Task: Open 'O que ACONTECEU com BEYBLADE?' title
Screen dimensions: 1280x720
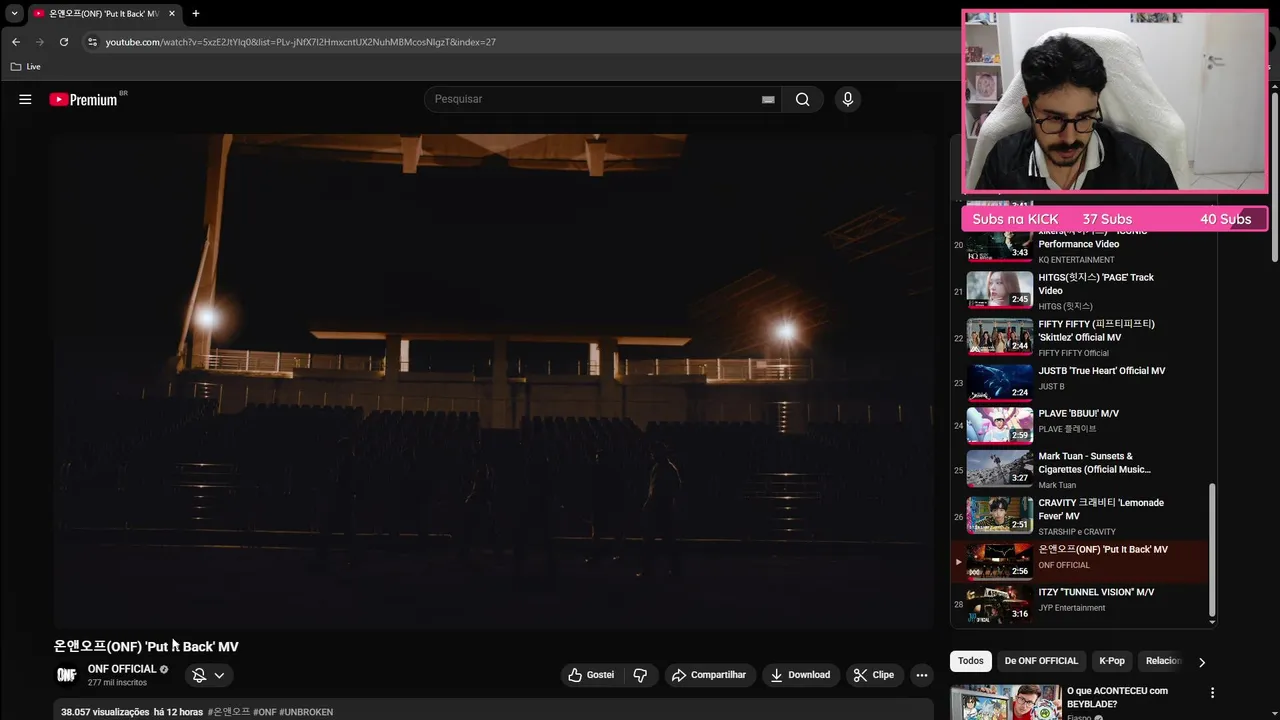Action: [x=1117, y=697]
